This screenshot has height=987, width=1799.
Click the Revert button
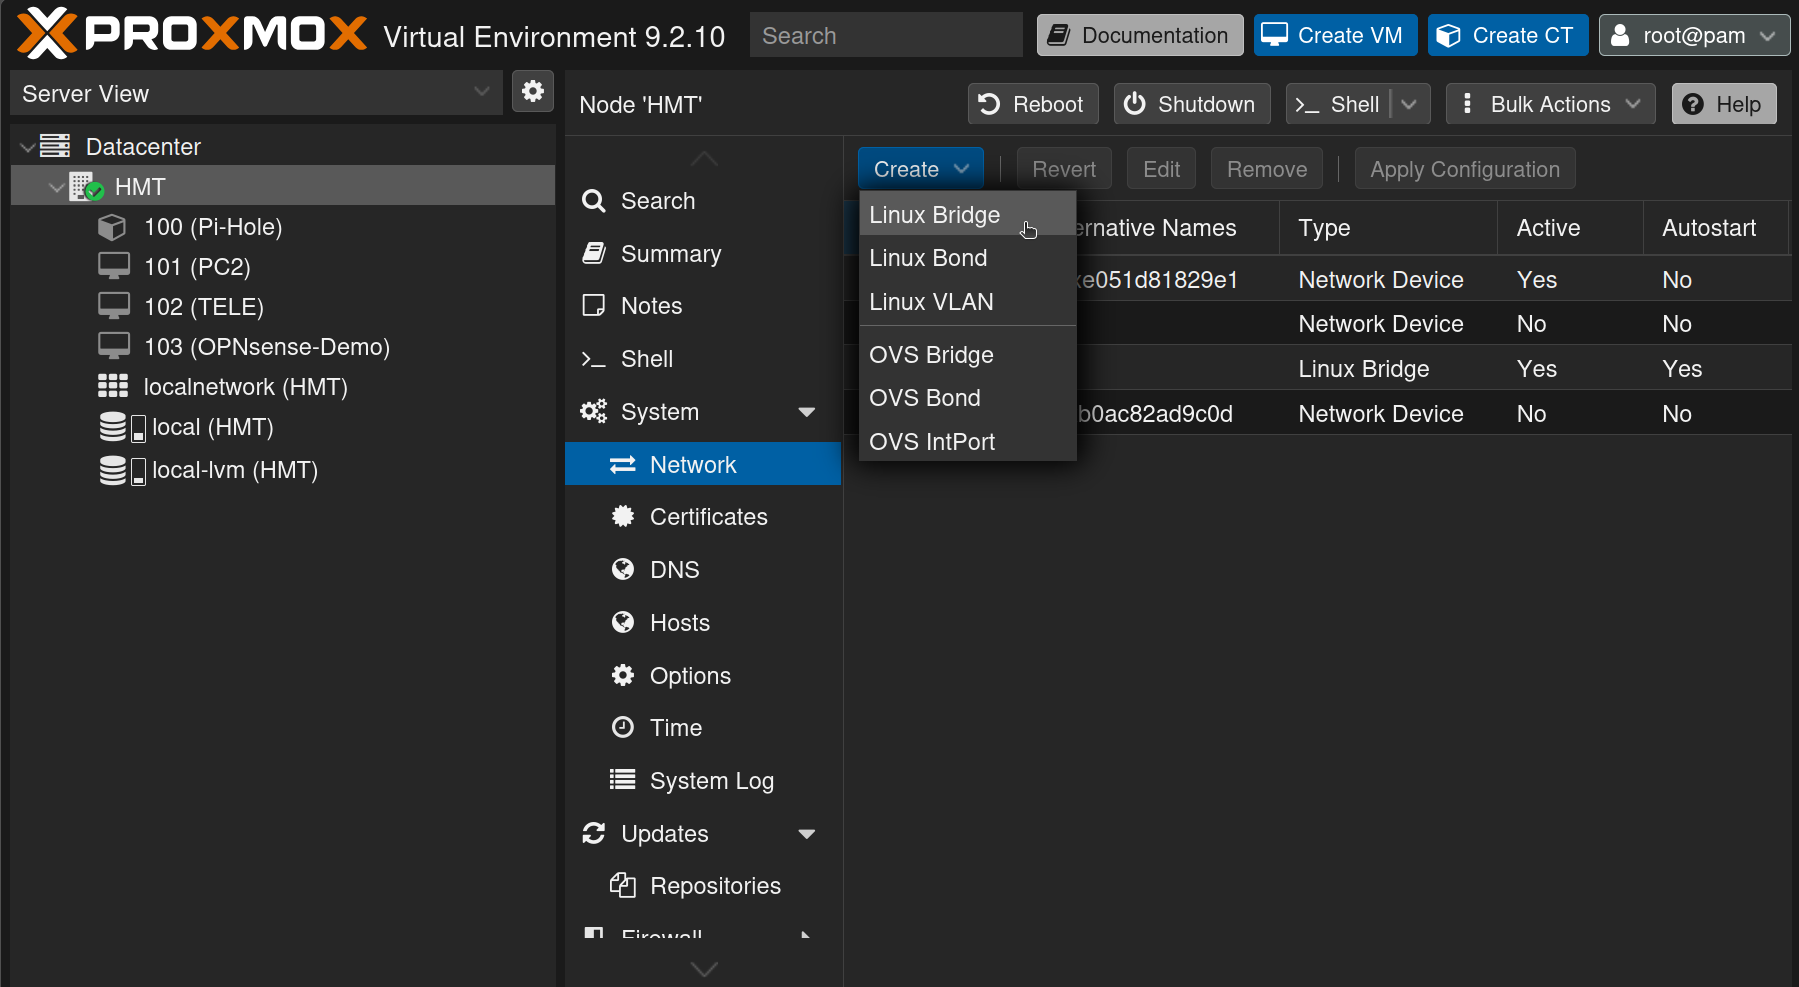(1064, 169)
